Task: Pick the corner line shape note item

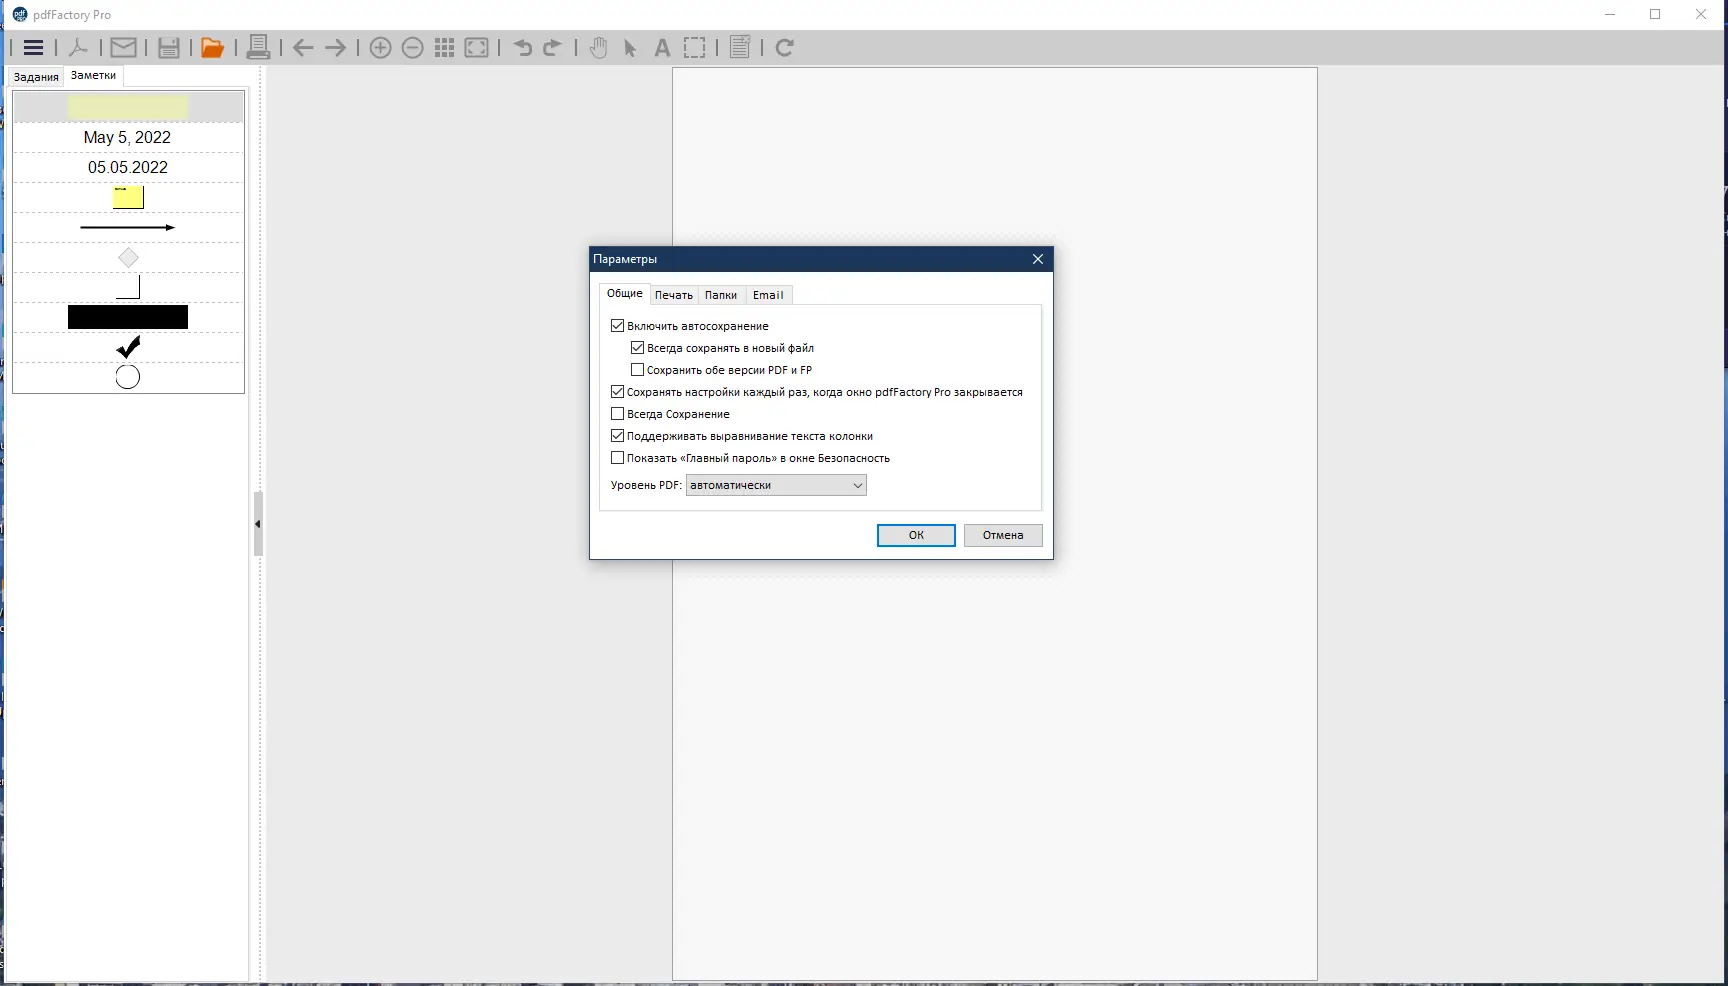Action: (128, 288)
